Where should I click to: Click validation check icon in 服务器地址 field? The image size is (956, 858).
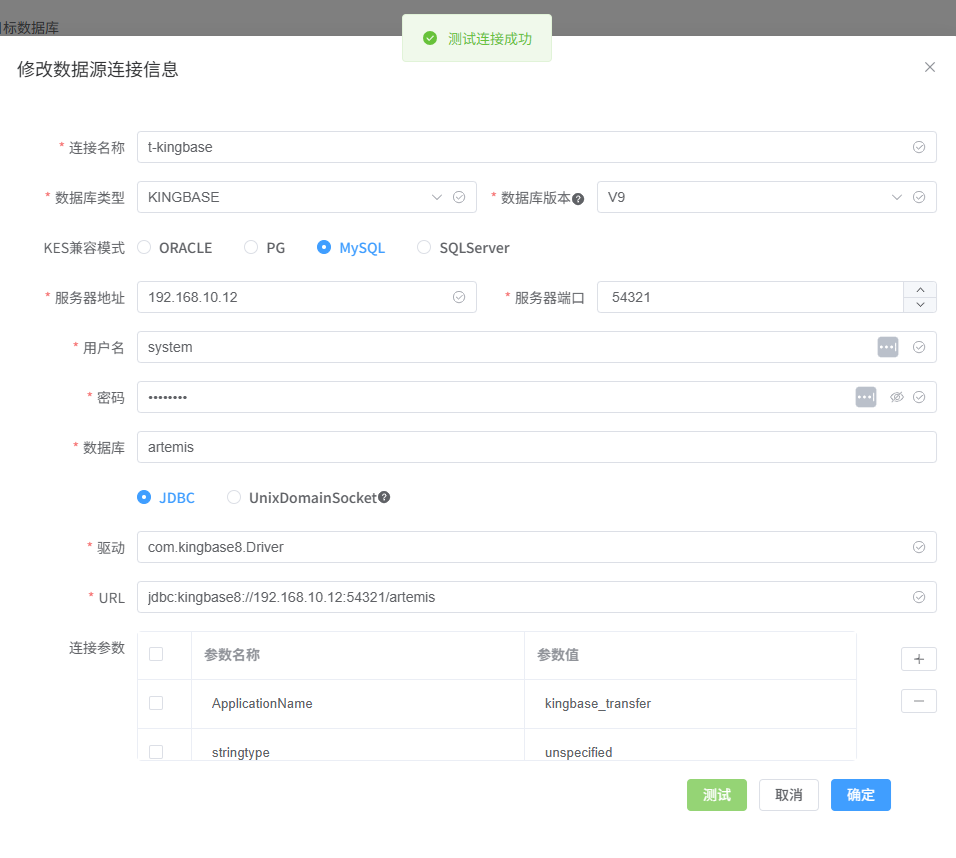click(x=459, y=297)
